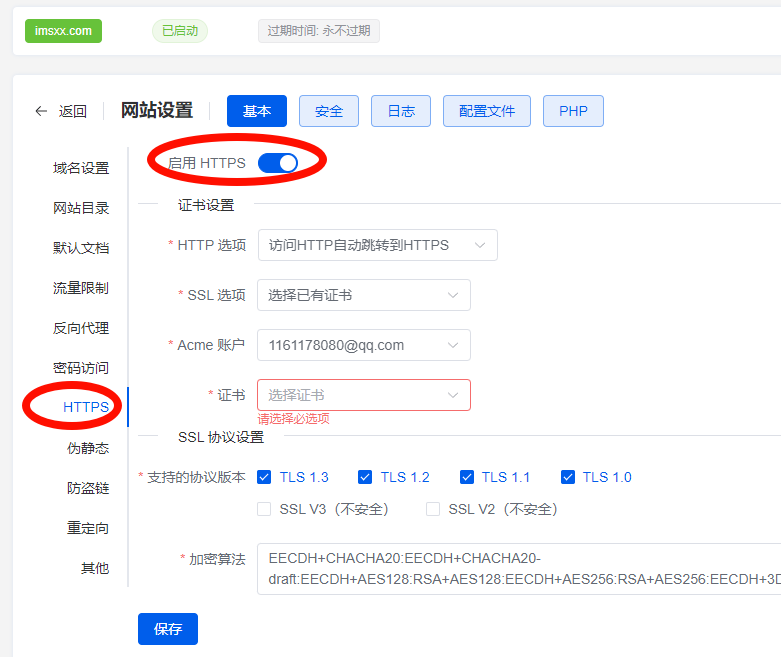Click the back arrow icon next to 返回
The width and height of the screenshot is (781, 657).
41,111
